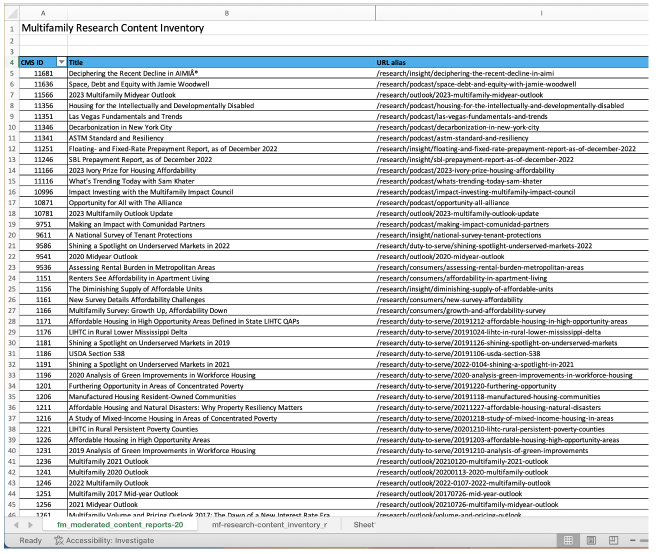Click CMS ID cell 11636

tap(43, 84)
